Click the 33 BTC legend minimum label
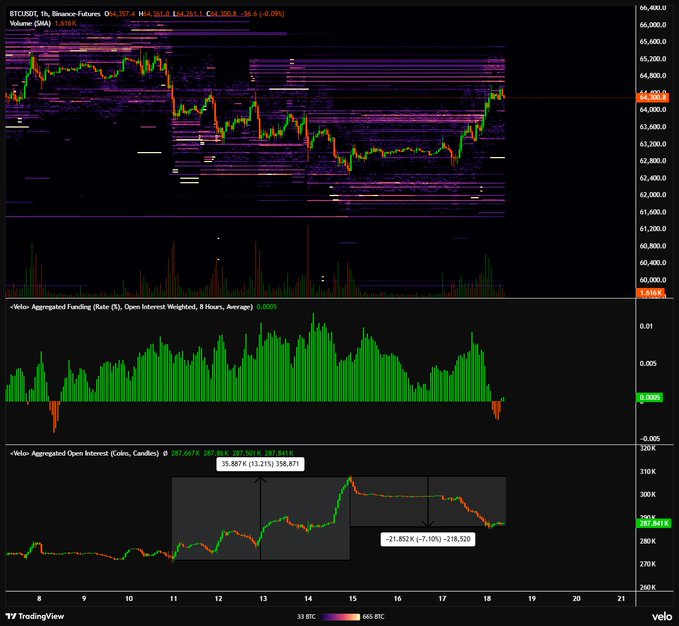Screen dimensions: 679x626 point(306,616)
